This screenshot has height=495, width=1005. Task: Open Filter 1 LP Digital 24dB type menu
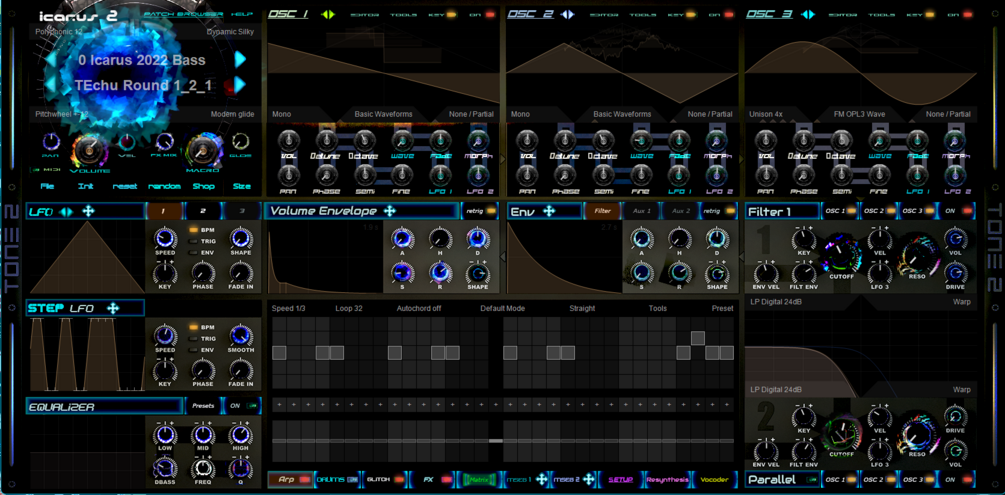pyautogui.click(x=776, y=302)
